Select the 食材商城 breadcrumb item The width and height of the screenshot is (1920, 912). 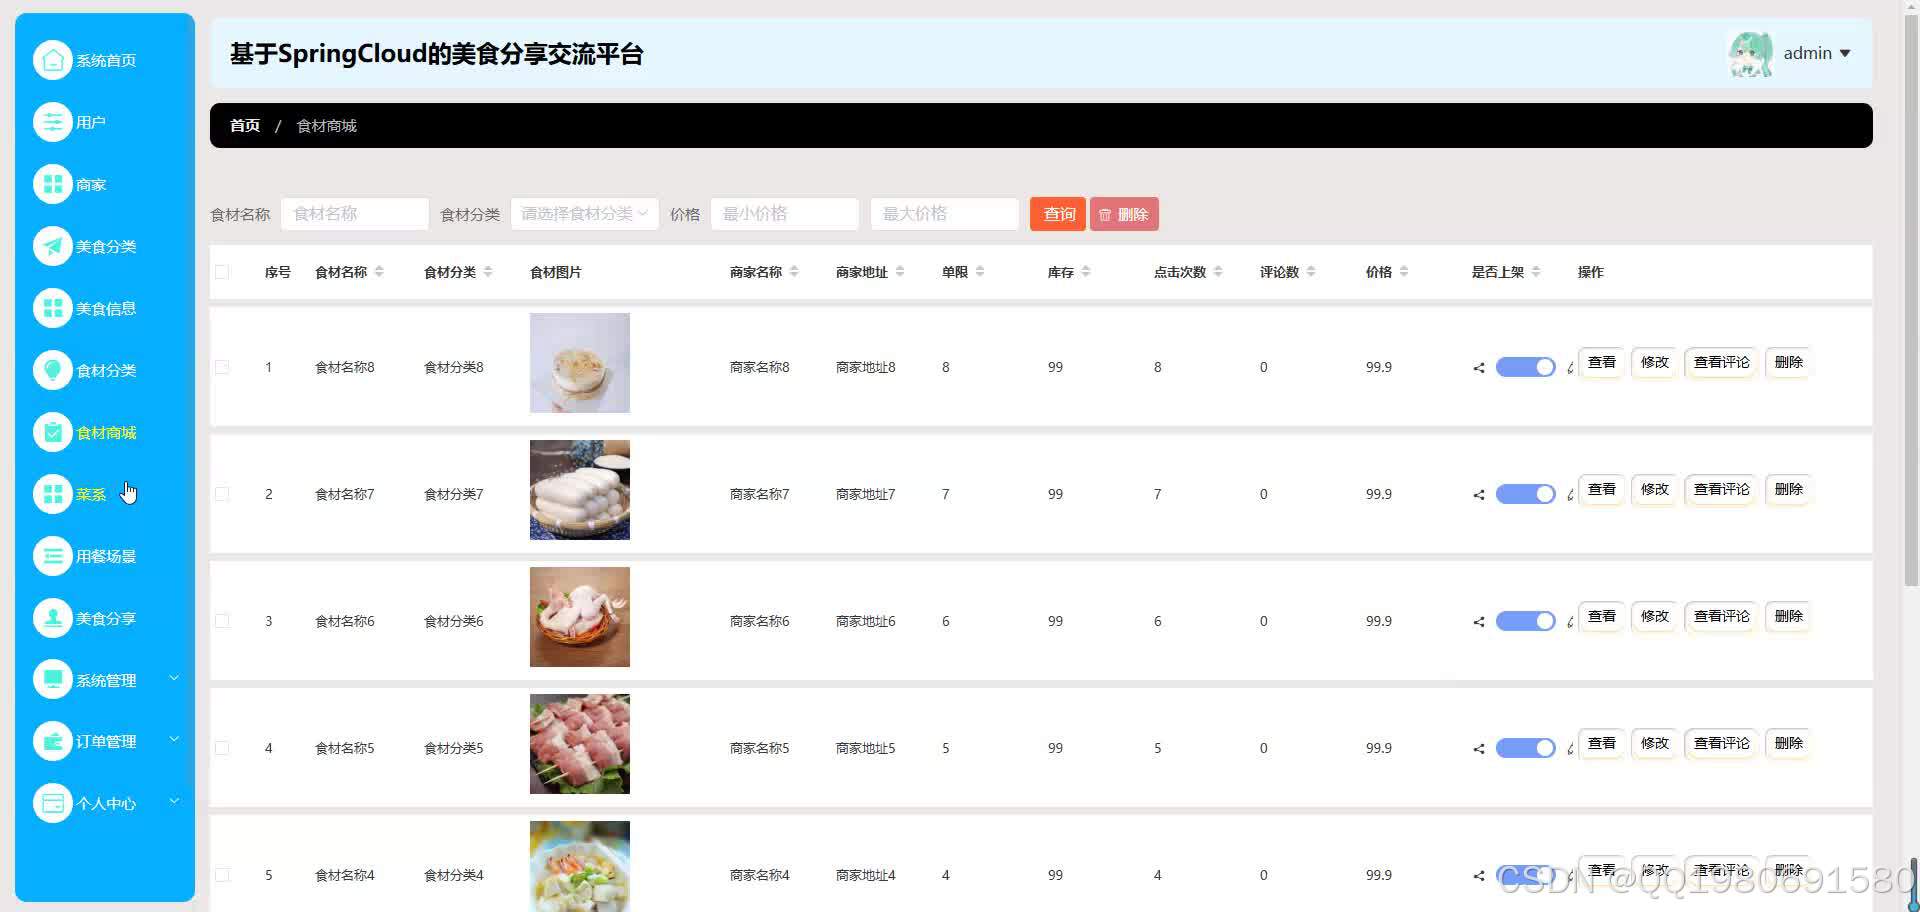point(326,125)
